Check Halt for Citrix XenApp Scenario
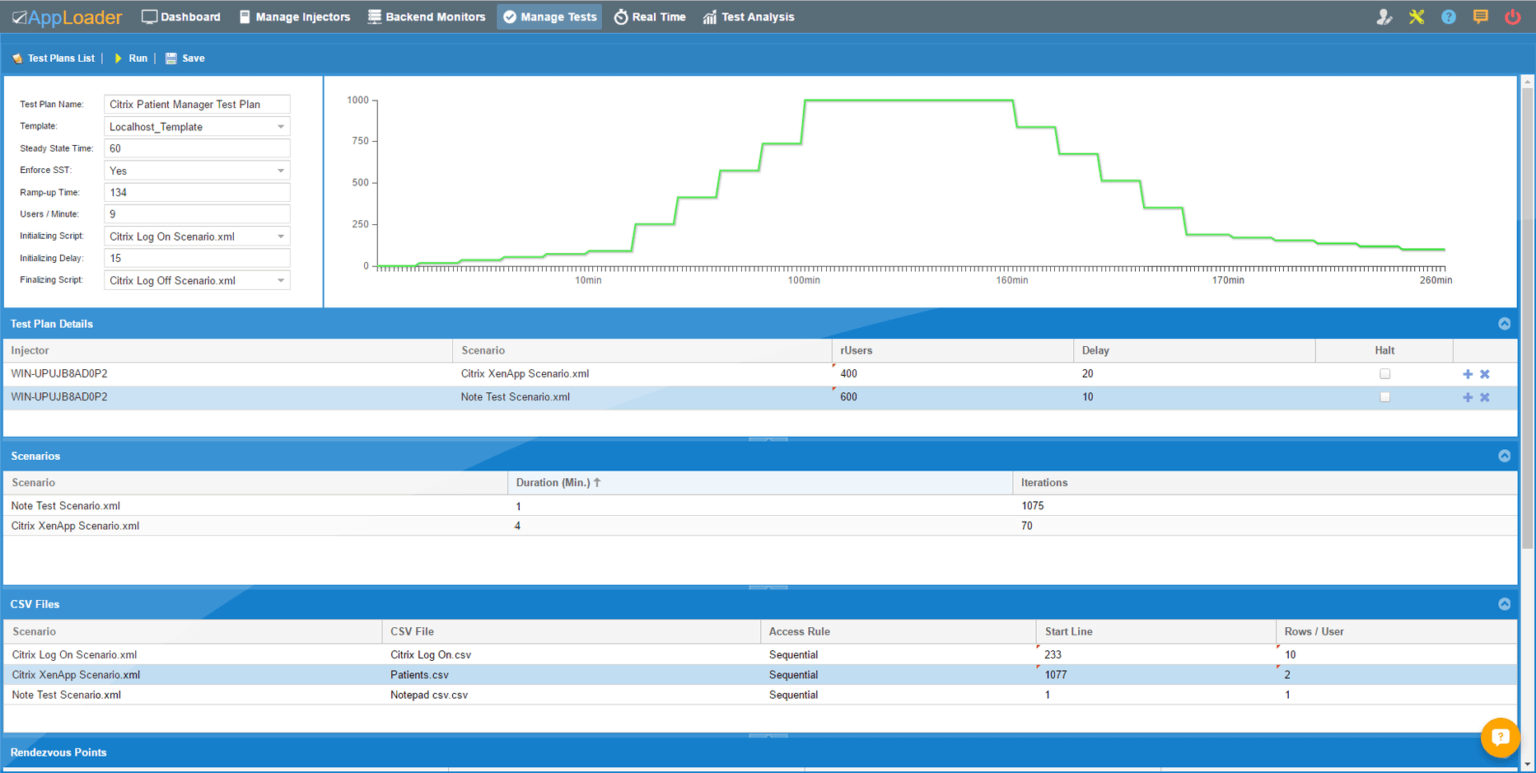 pyautogui.click(x=1384, y=373)
